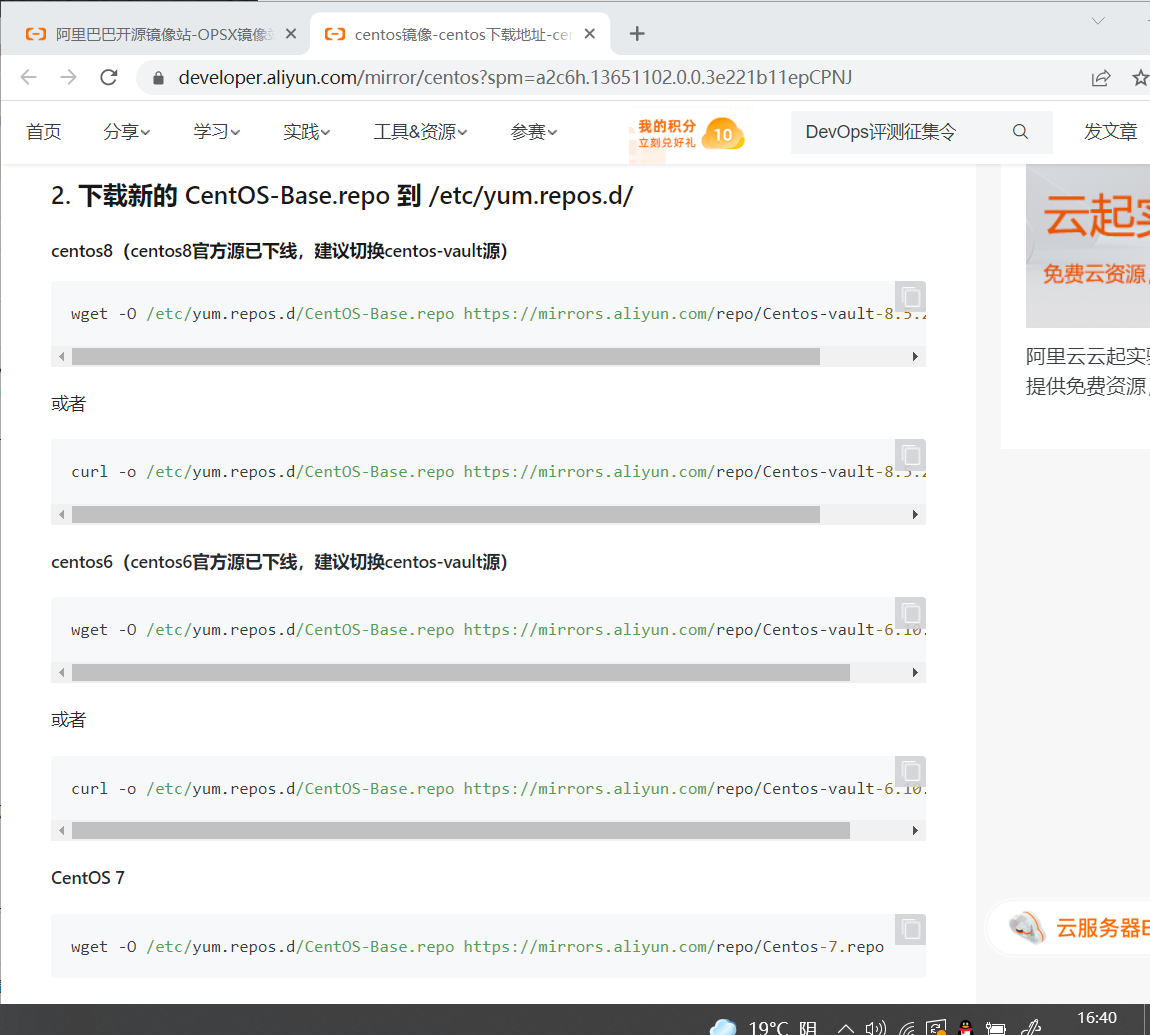Click the 云起实验室 banner image in sidebar
The image size is (1150, 1035).
(1088, 246)
